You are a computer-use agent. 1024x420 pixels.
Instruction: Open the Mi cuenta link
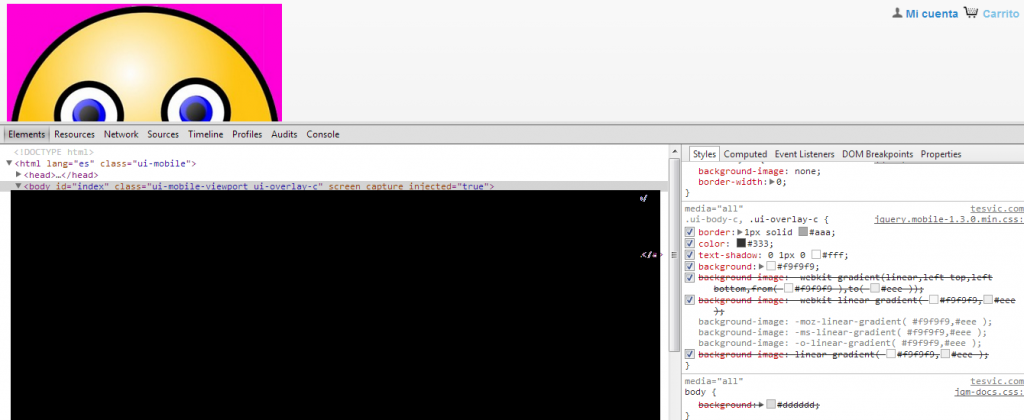pyautogui.click(x=931, y=14)
